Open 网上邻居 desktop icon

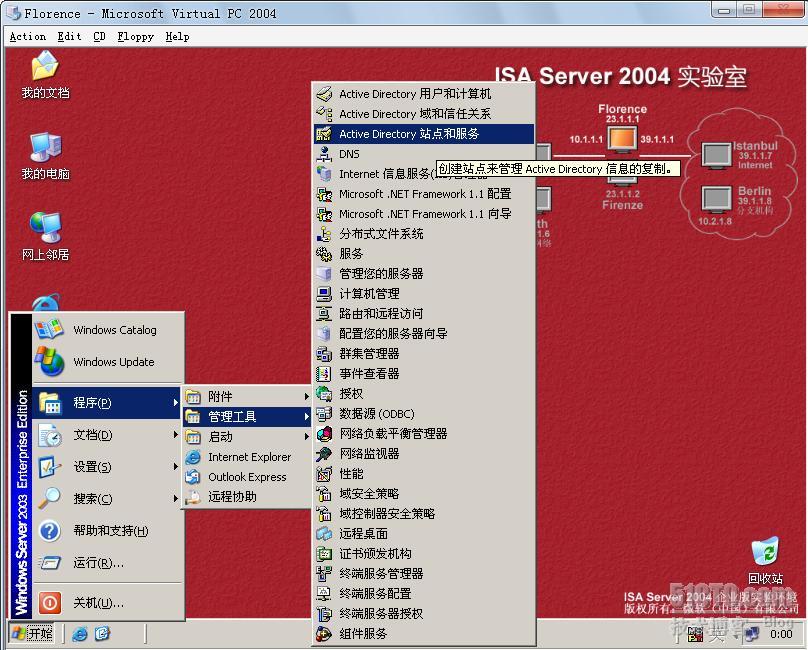(45, 237)
